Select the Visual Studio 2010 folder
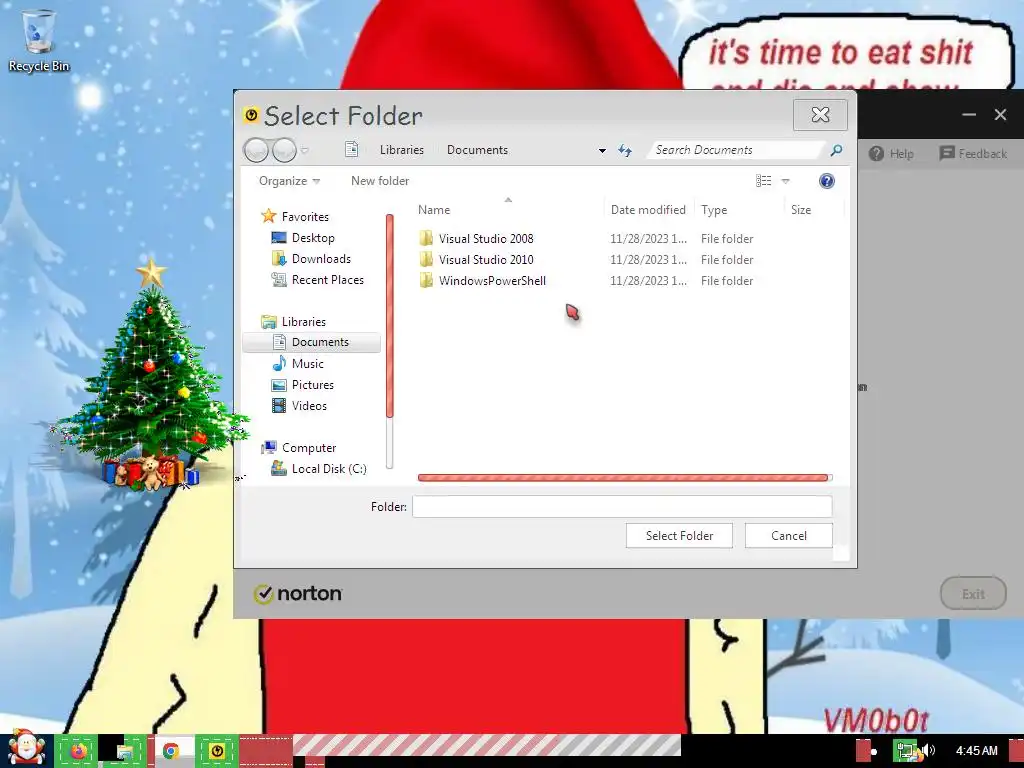The image size is (1024, 768). [486, 259]
